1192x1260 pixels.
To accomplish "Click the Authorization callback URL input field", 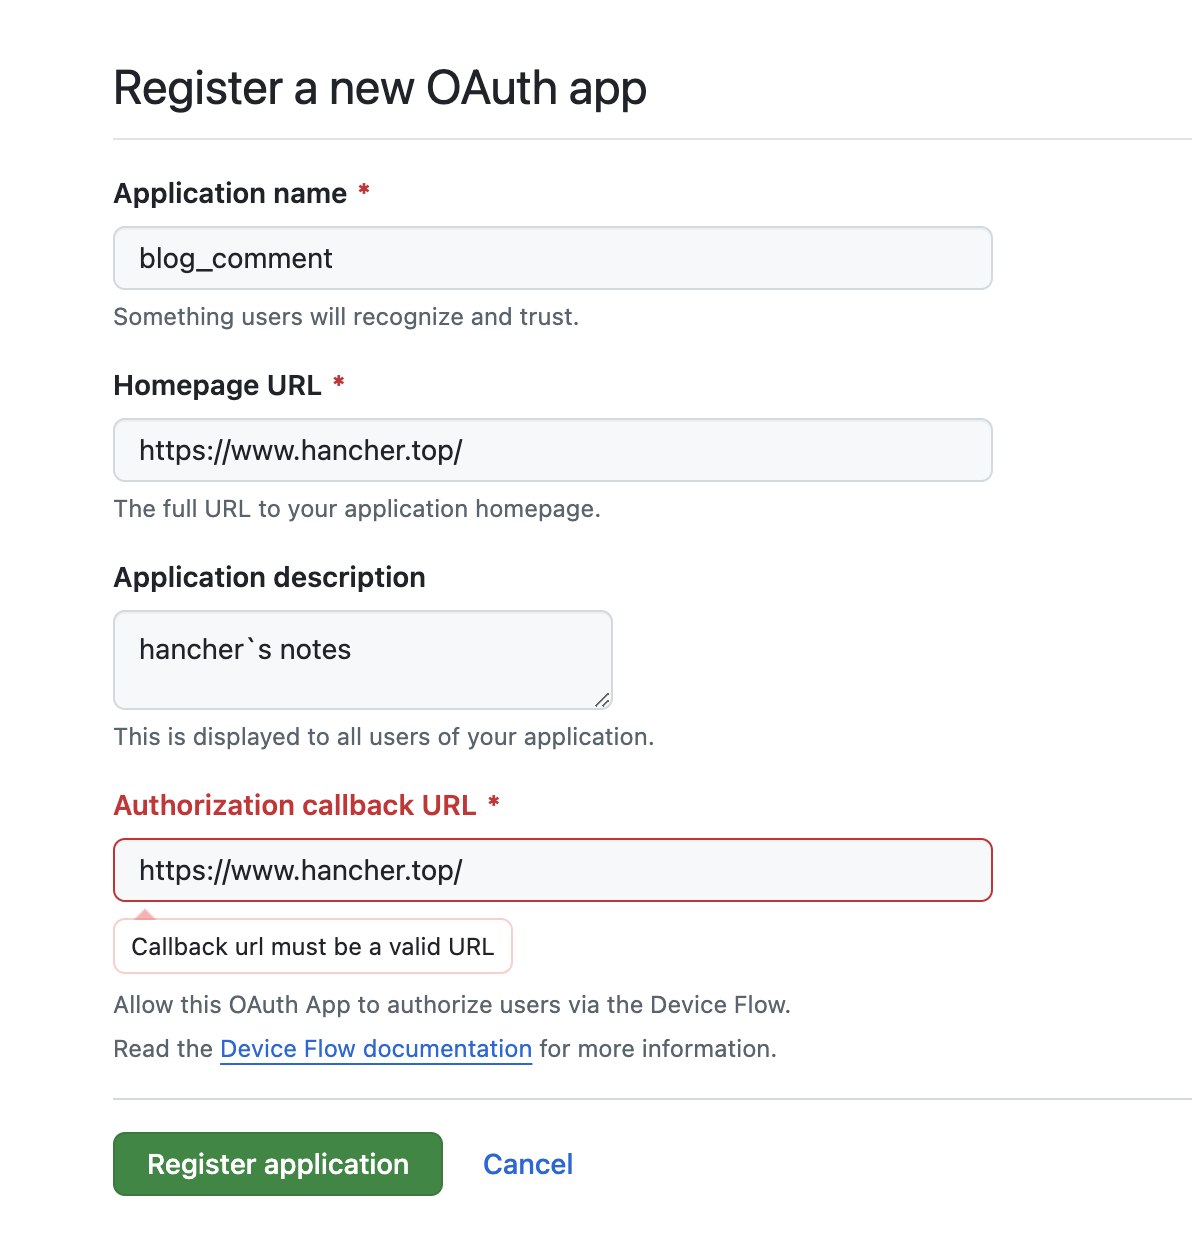I will pos(552,870).
